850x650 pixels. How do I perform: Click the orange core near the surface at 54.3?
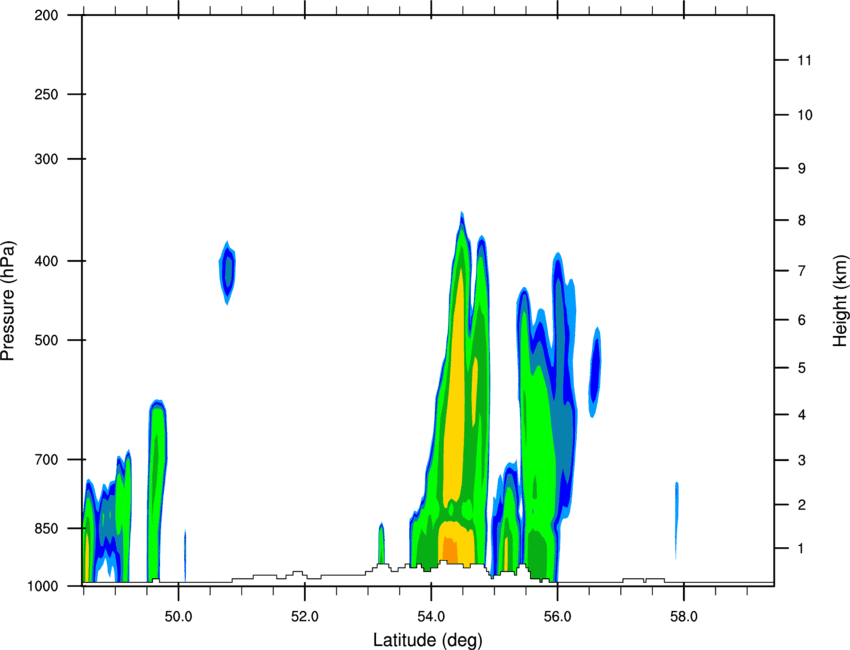click(449, 549)
